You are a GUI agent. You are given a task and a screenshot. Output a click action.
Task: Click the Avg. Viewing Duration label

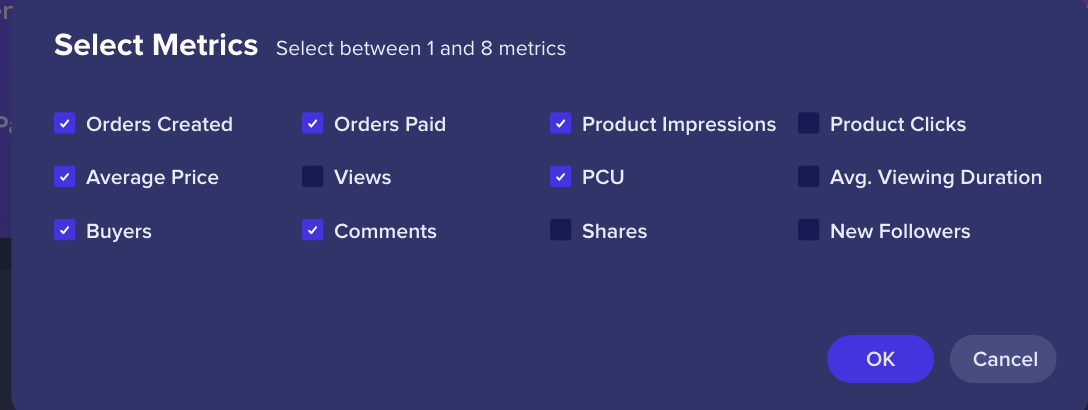click(x=936, y=178)
